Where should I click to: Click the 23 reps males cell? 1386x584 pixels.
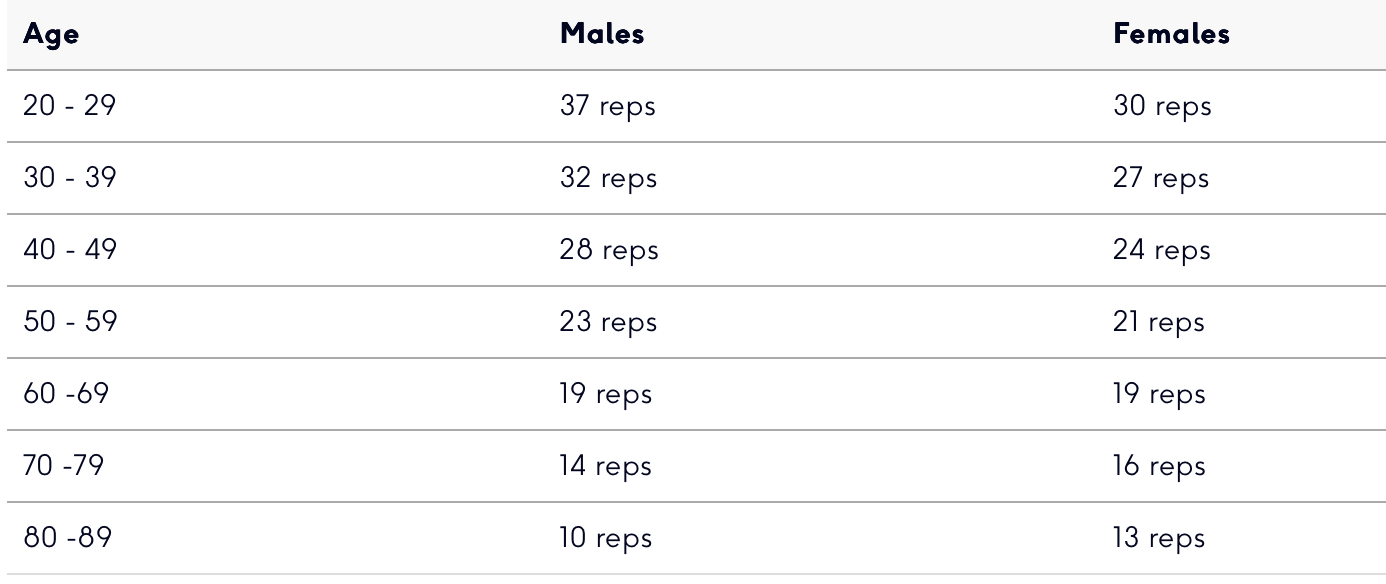[608, 322]
